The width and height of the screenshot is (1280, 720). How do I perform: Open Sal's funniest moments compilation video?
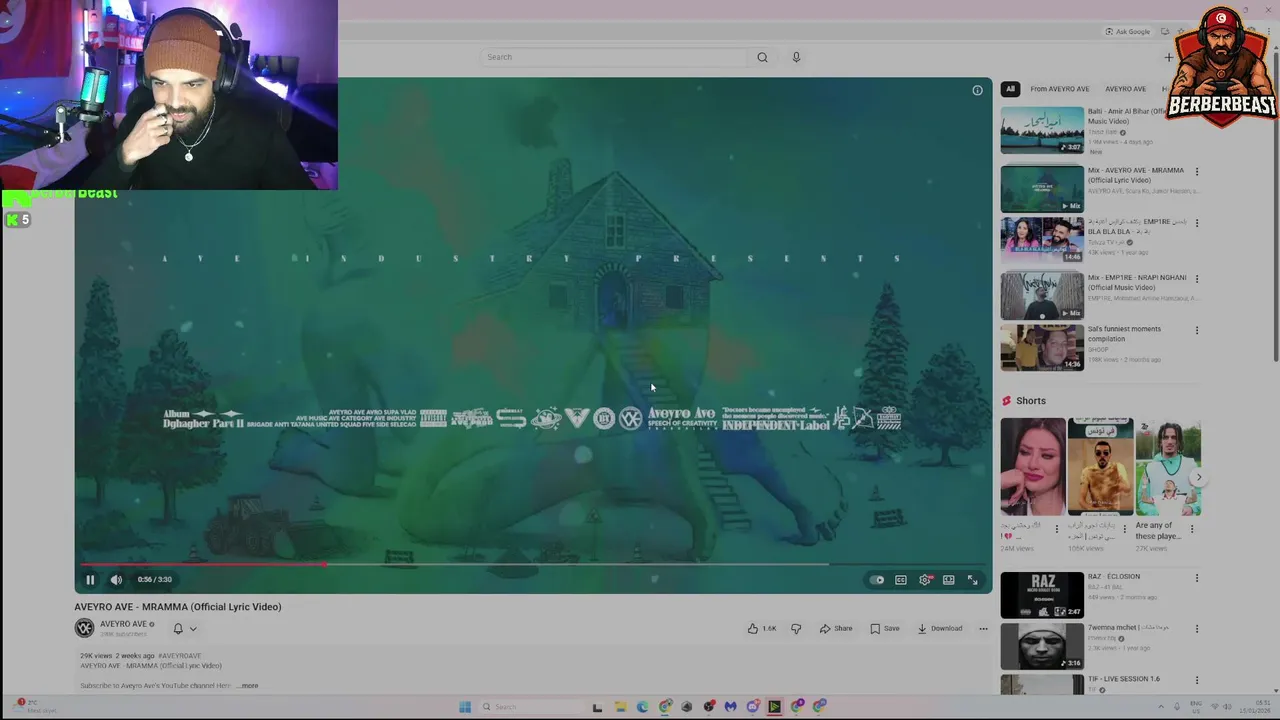[x=1042, y=347]
